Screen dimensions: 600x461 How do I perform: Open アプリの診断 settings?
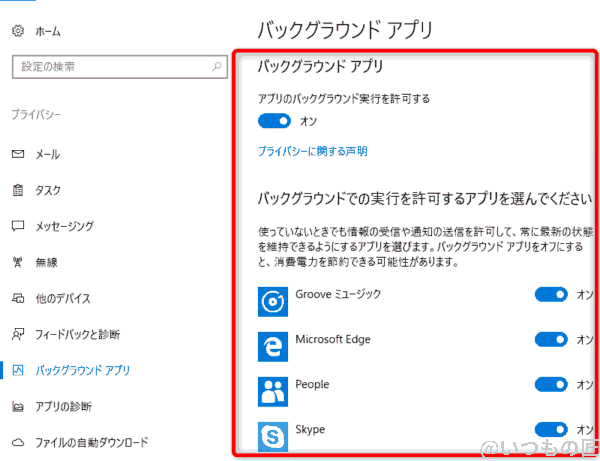pos(64,406)
